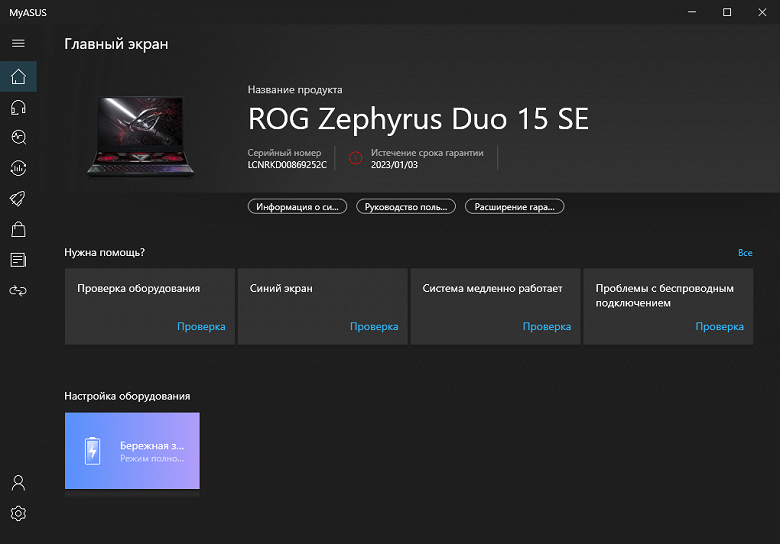780x544 pixels.
Task: Open the news feed list icon
Action: 18,260
